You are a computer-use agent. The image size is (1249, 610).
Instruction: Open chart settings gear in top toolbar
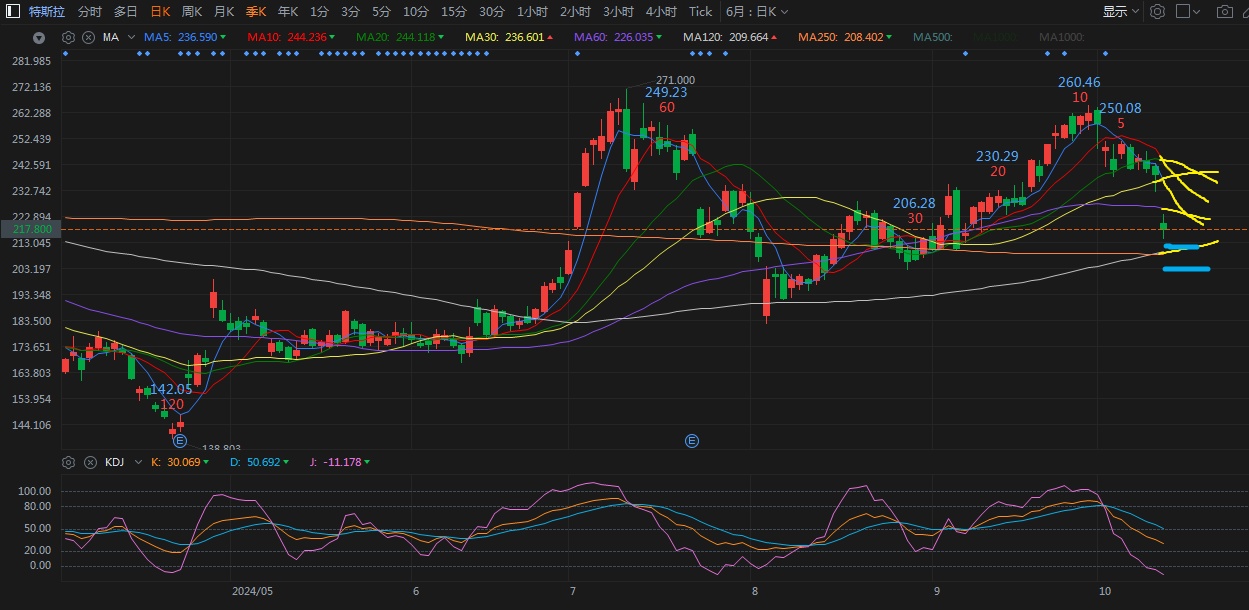pyautogui.click(x=1157, y=12)
